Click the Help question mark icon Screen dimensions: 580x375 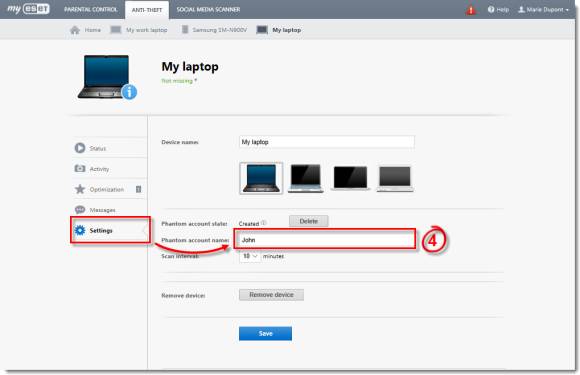click(x=491, y=10)
